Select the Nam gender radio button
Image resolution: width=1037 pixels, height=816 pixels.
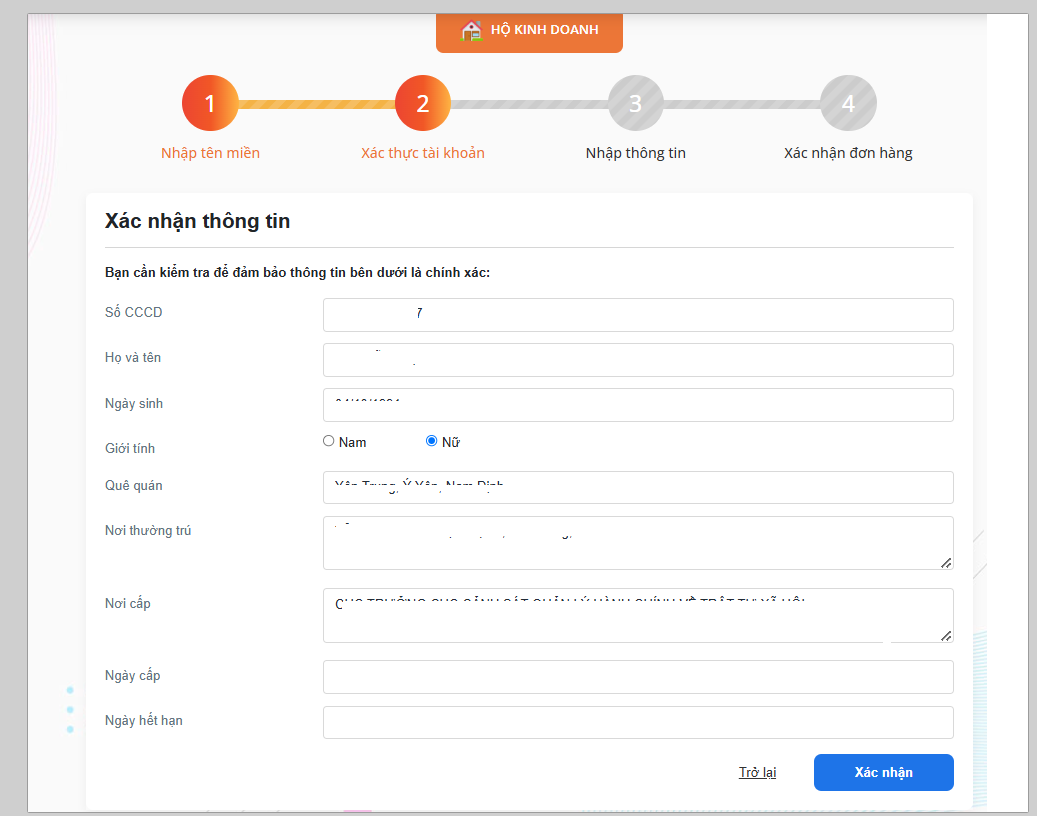pyautogui.click(x=329, y=441)
